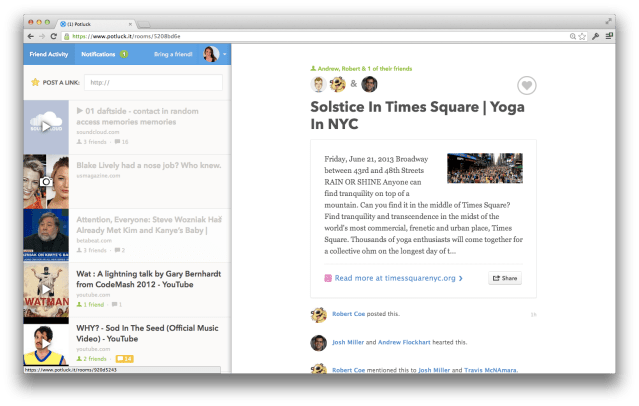Open the Notifications tab
The image size is (639, 406).
tap(98, 54)
